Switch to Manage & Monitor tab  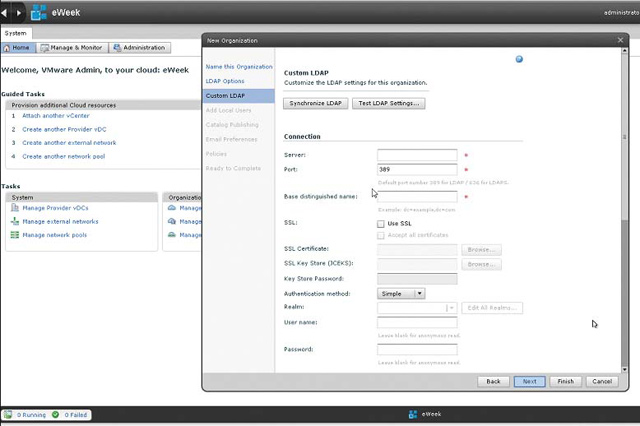click(72, 48)
